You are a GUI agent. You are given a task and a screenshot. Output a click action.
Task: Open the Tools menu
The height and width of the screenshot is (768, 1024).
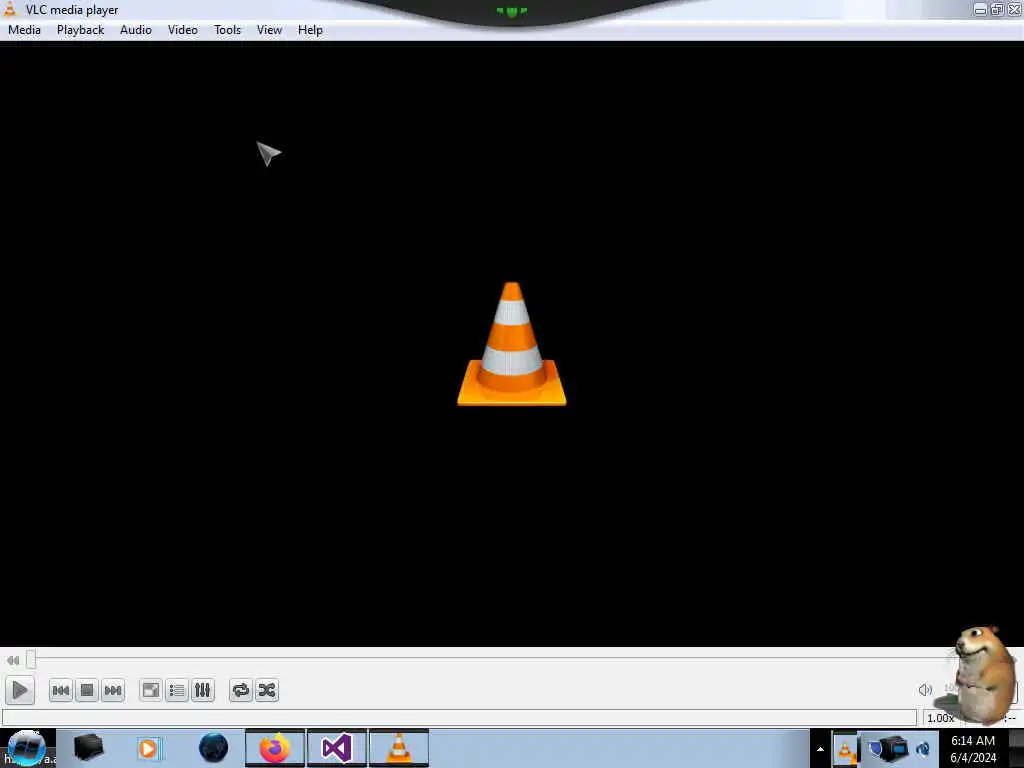227,30
